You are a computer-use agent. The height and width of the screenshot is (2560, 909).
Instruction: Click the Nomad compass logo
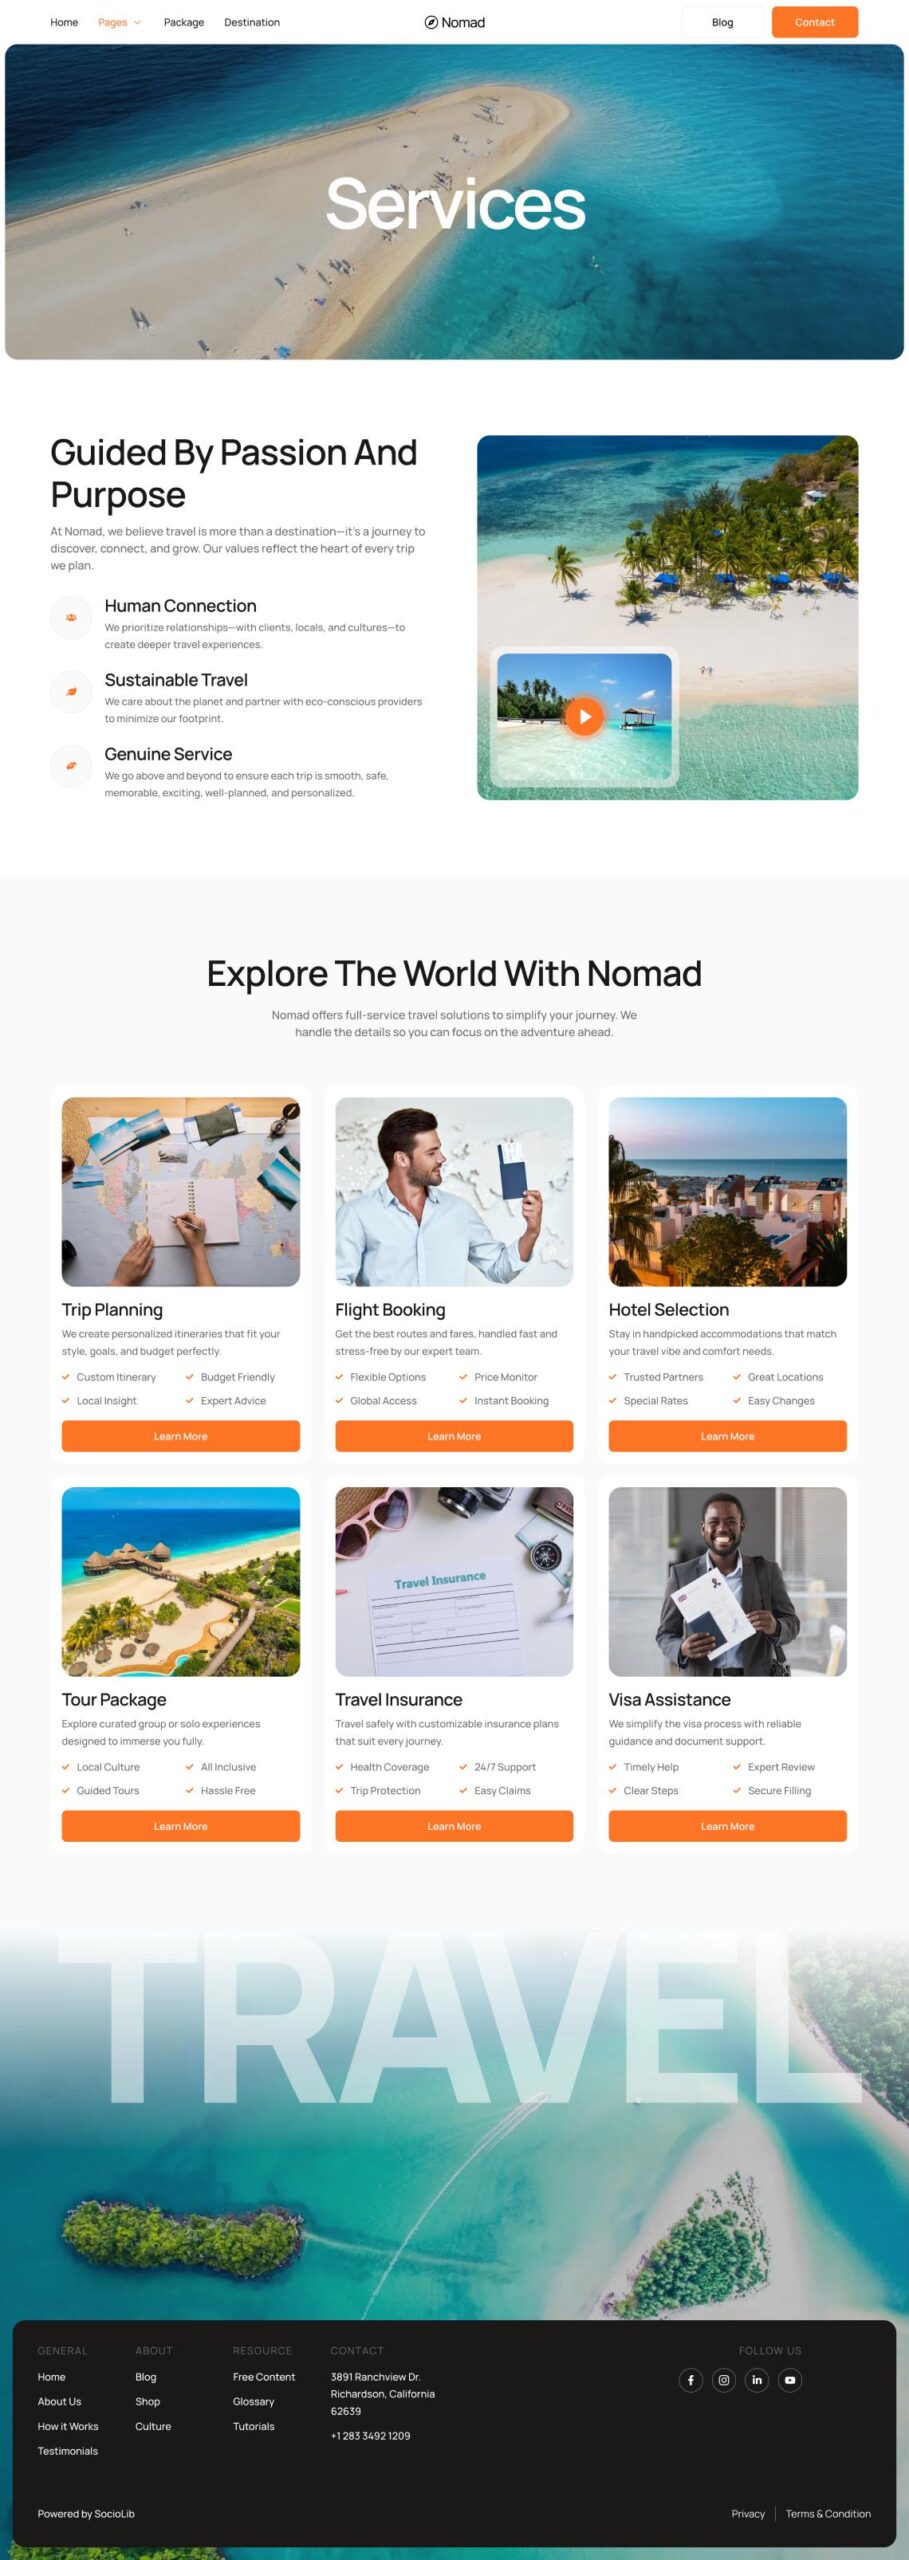[454, 22]
